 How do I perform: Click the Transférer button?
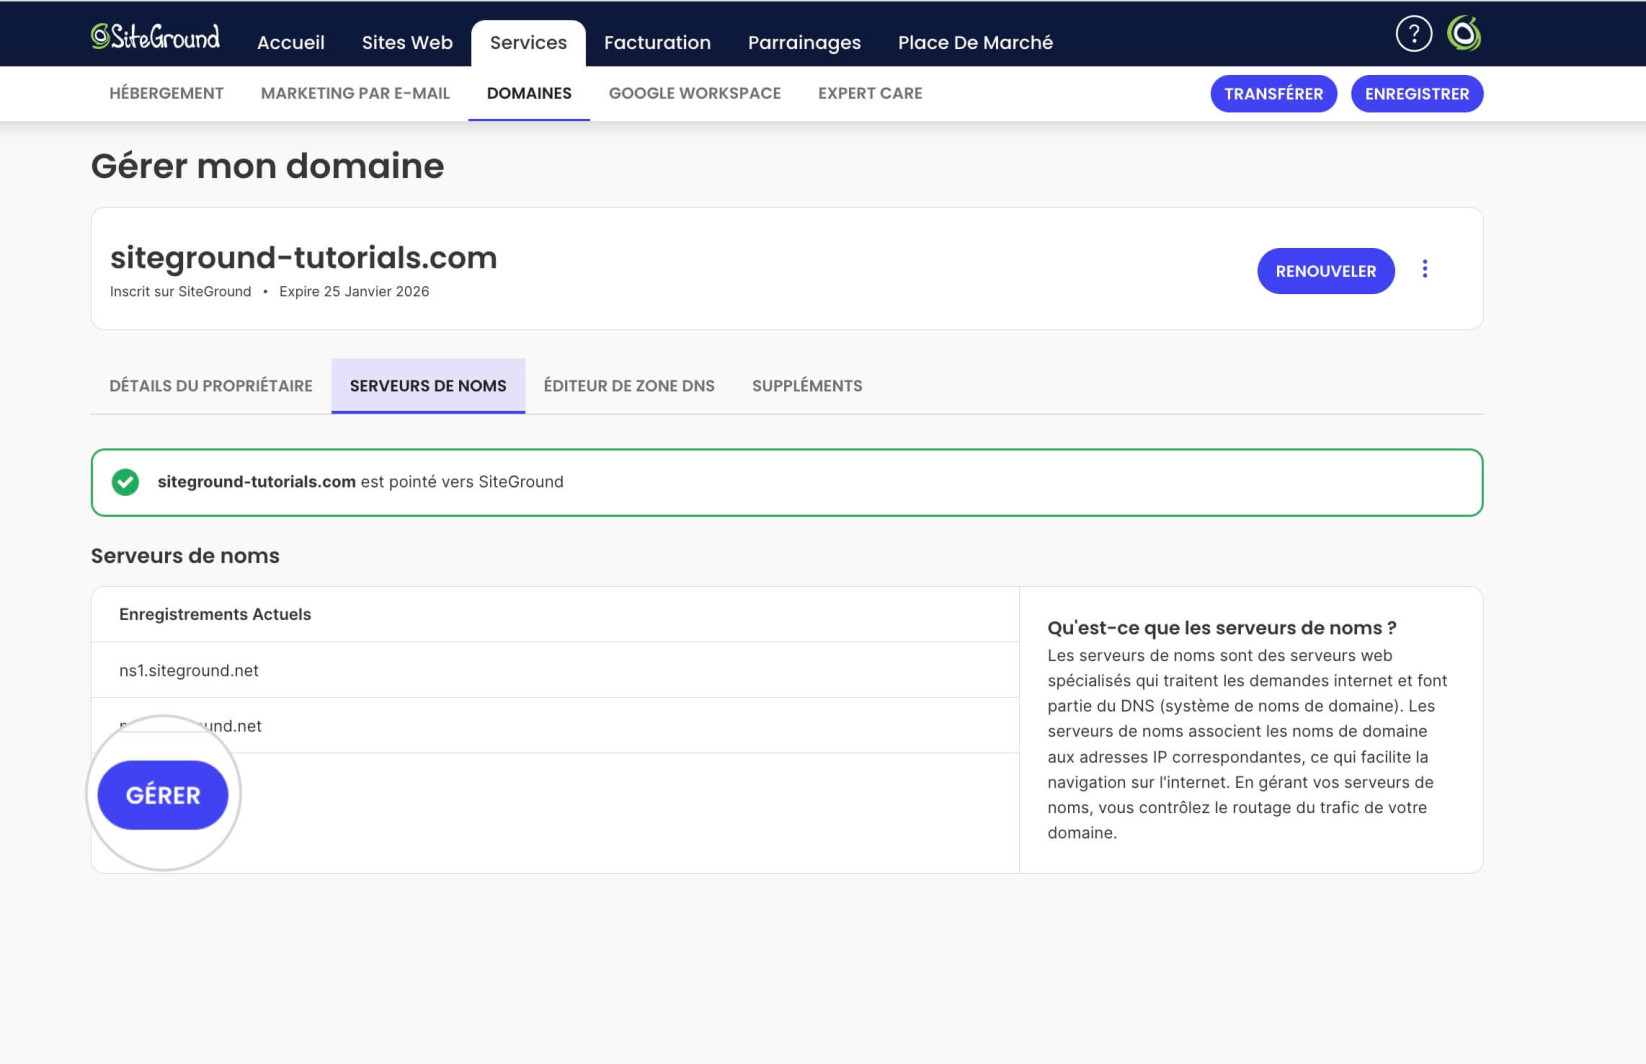(1273, 94)
